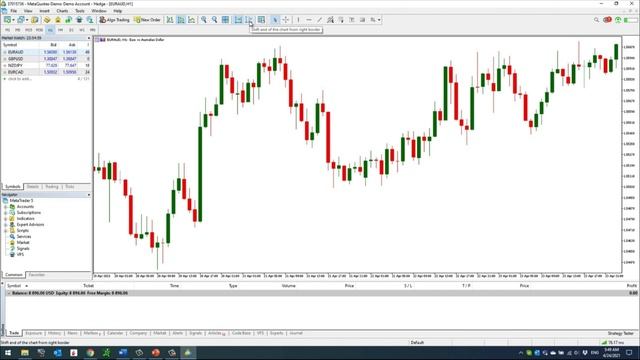Open the Charts menu
This screenshot has height=360, width=640.
pos(62,11)
